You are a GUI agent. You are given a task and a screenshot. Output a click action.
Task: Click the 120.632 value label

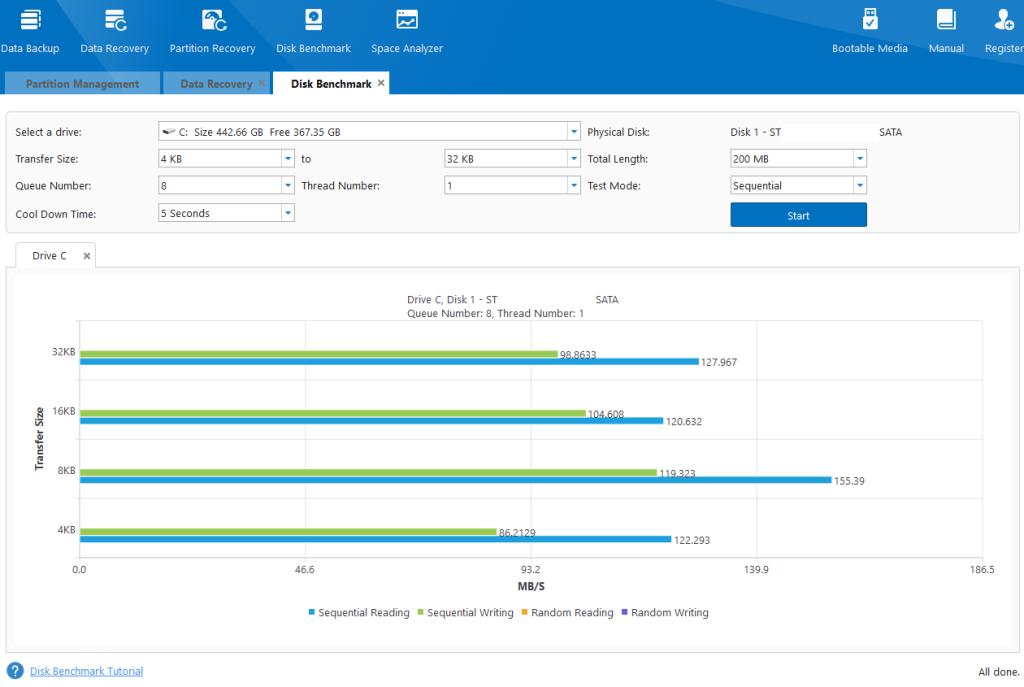pos(684,422)
